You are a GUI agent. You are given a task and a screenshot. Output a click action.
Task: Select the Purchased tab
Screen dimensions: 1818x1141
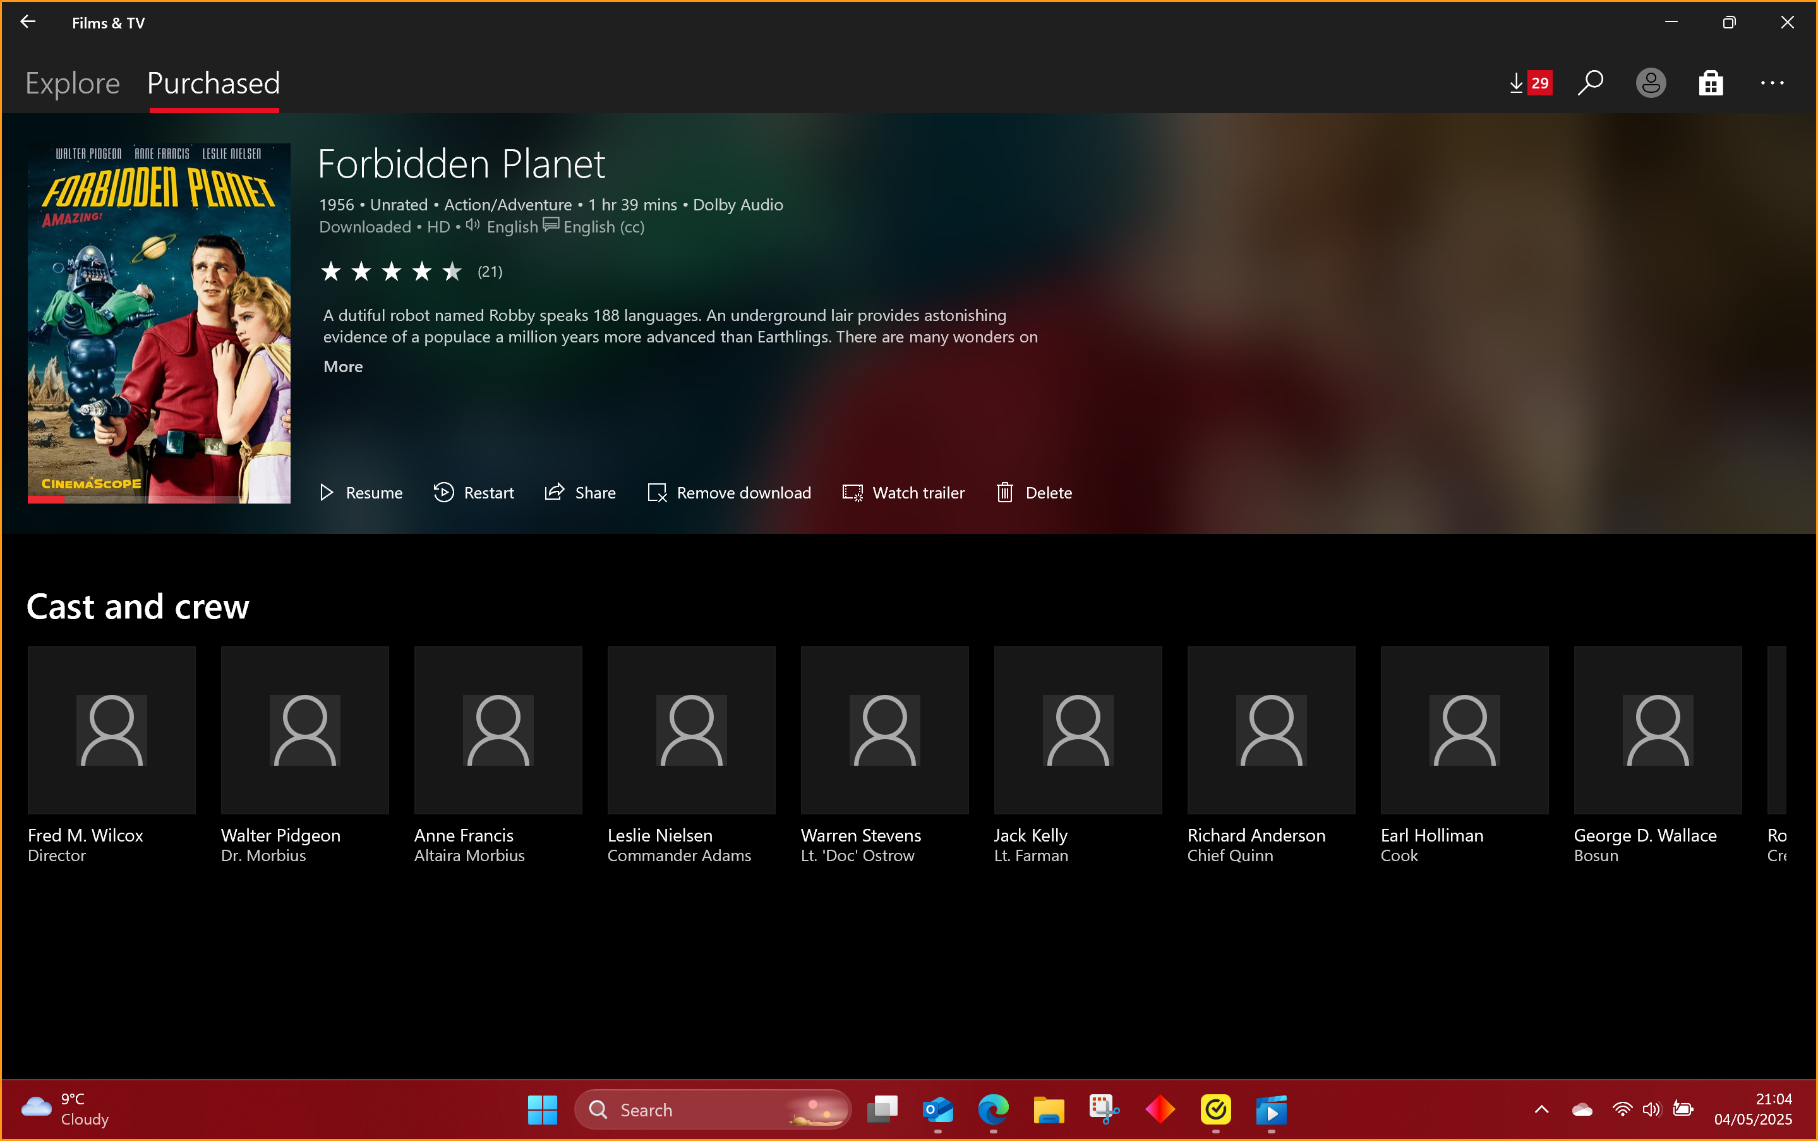tap(213, 84)
